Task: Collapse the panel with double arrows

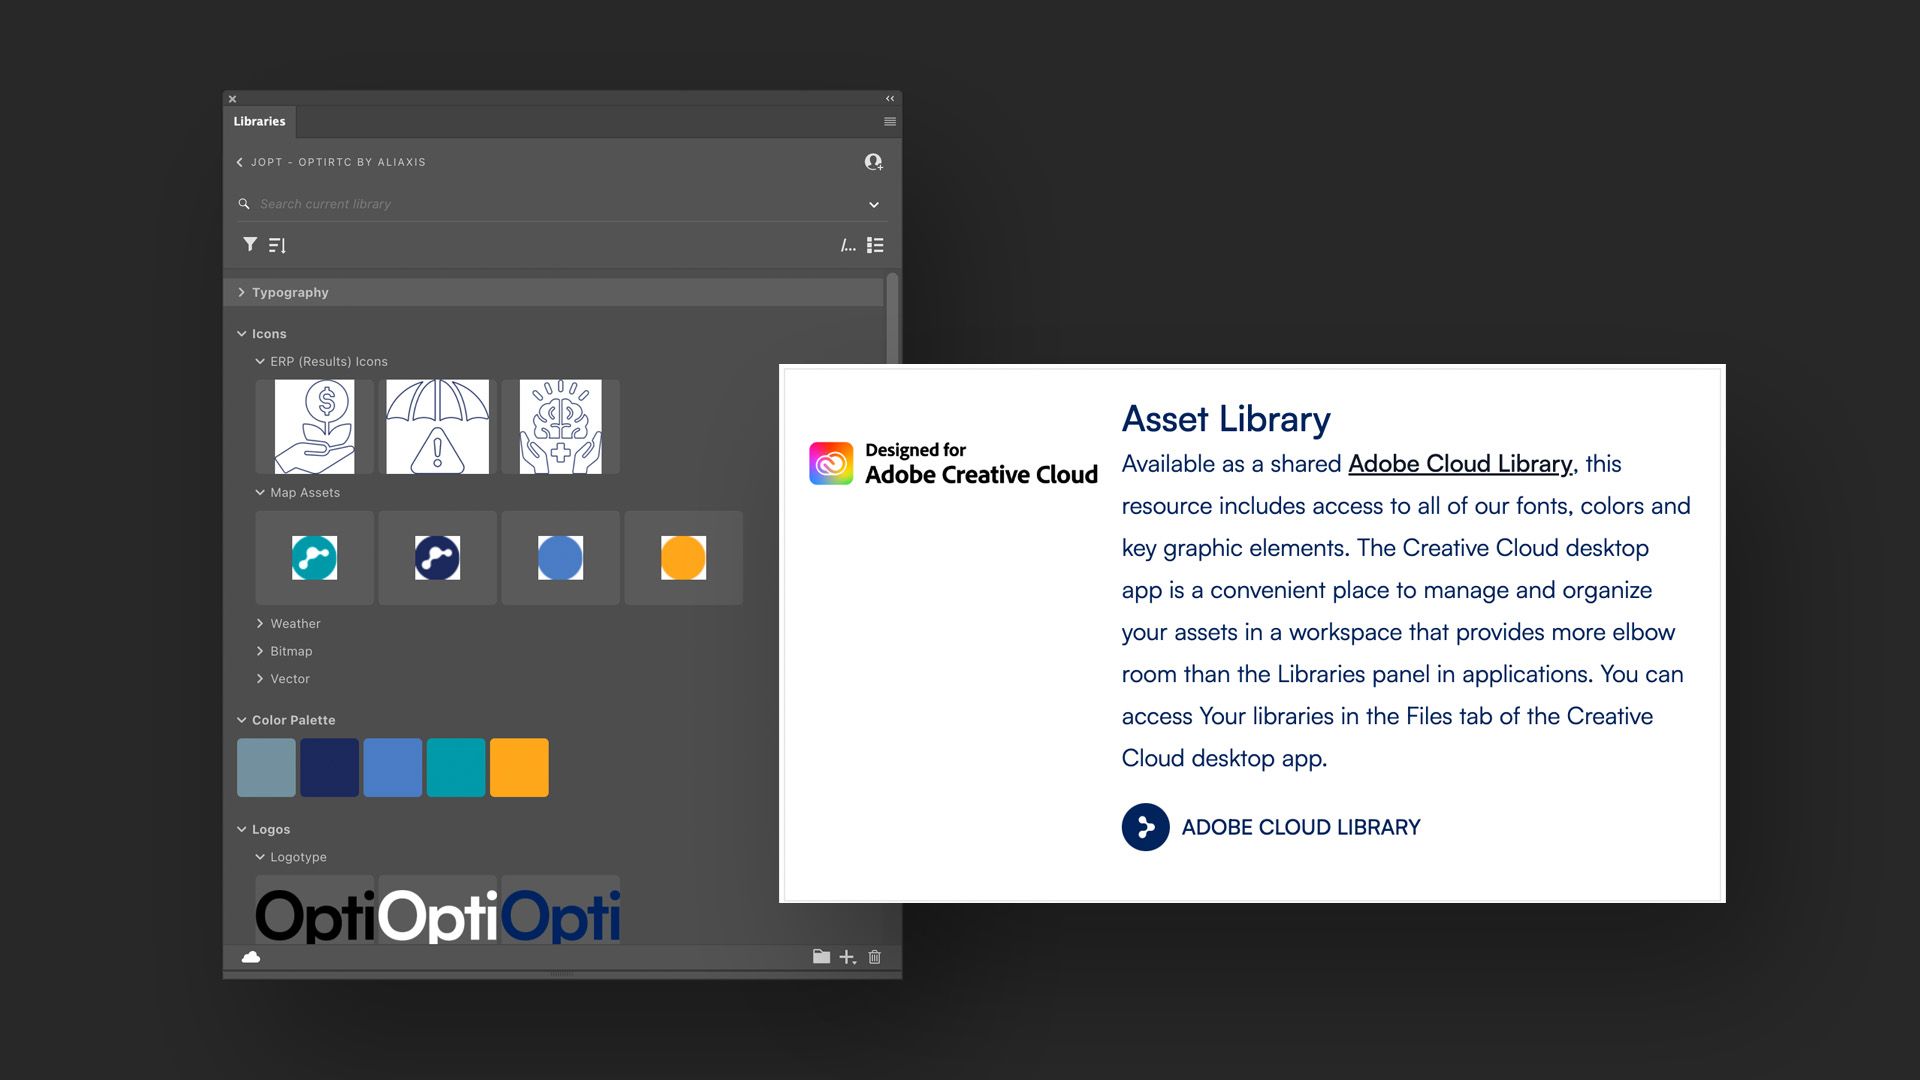Action: [889, 99]
